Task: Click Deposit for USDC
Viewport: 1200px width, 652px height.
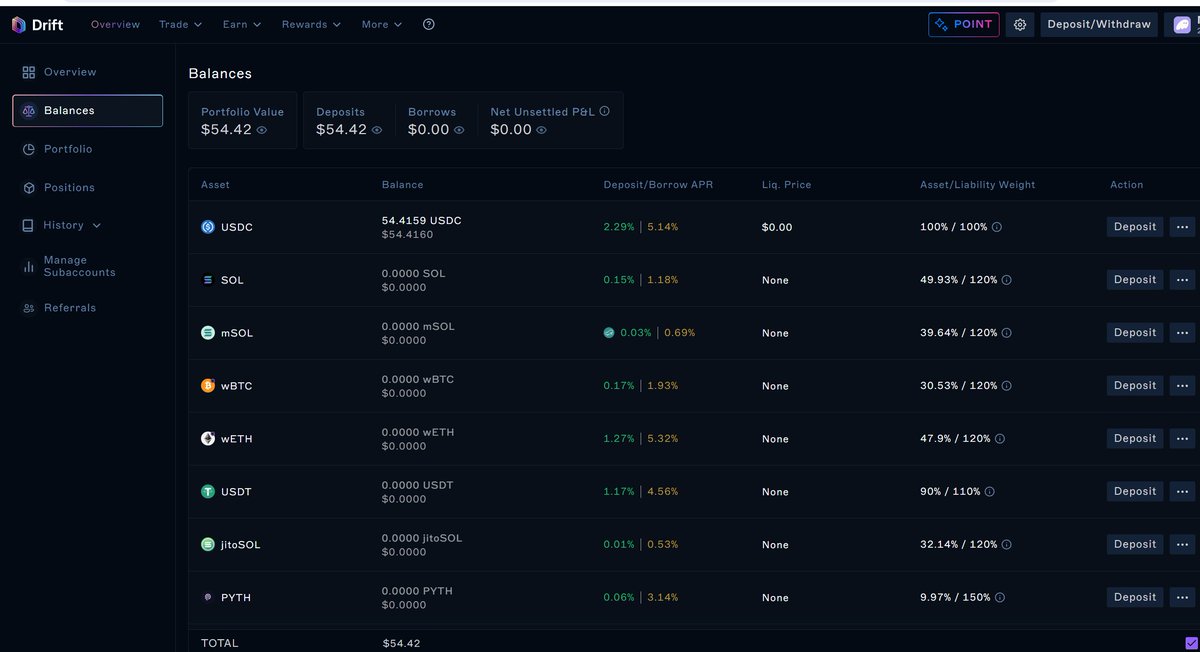Action: (x=1135, y=227)
